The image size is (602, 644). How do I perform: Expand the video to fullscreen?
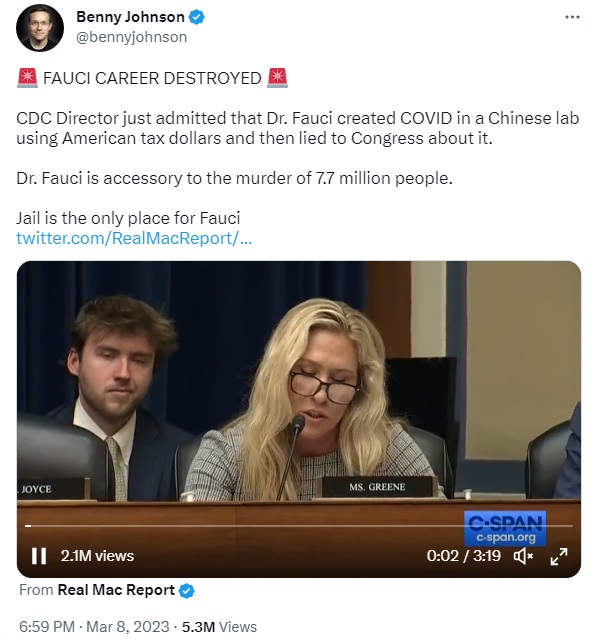(559, 556)
